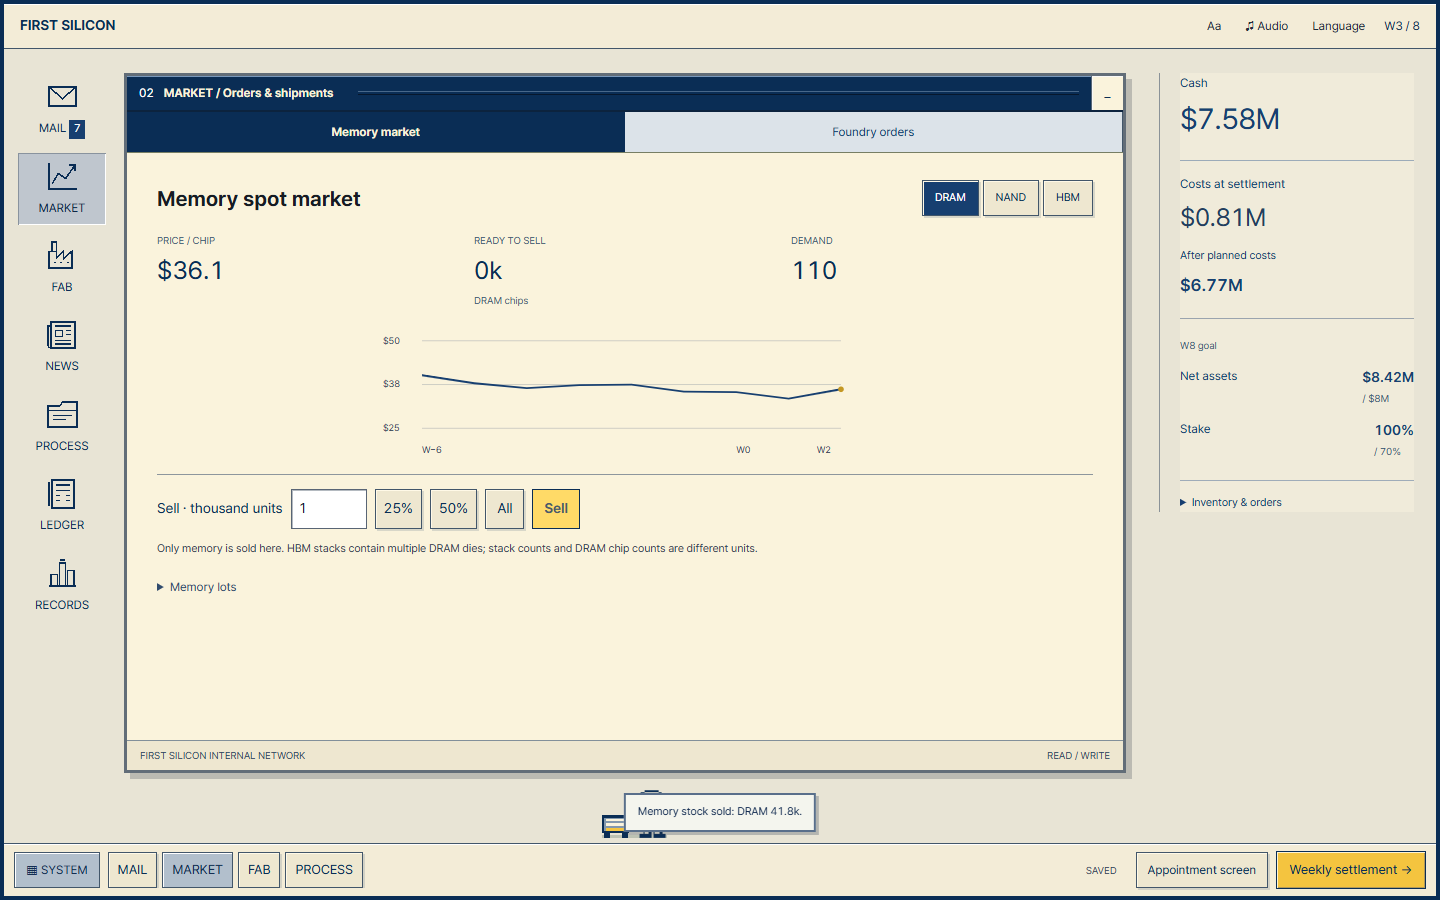Open the Language setting

[1338, 26]
